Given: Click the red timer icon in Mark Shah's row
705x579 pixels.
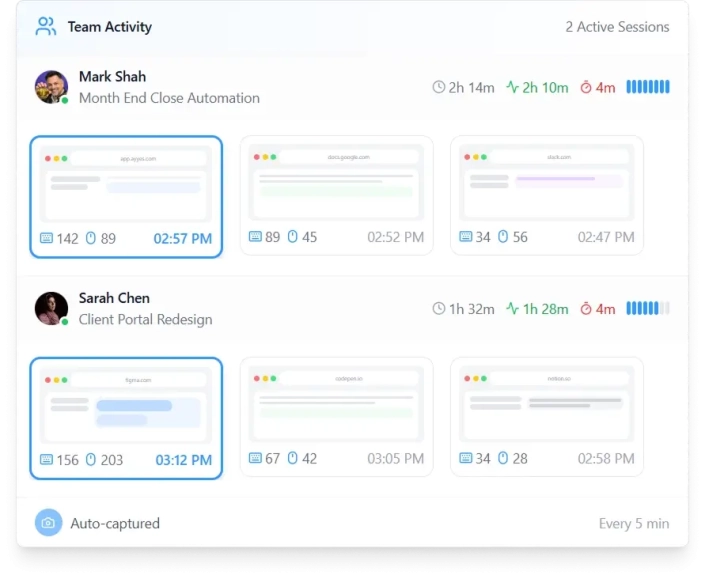Looking at the screenshot, I should click(586, 87).
